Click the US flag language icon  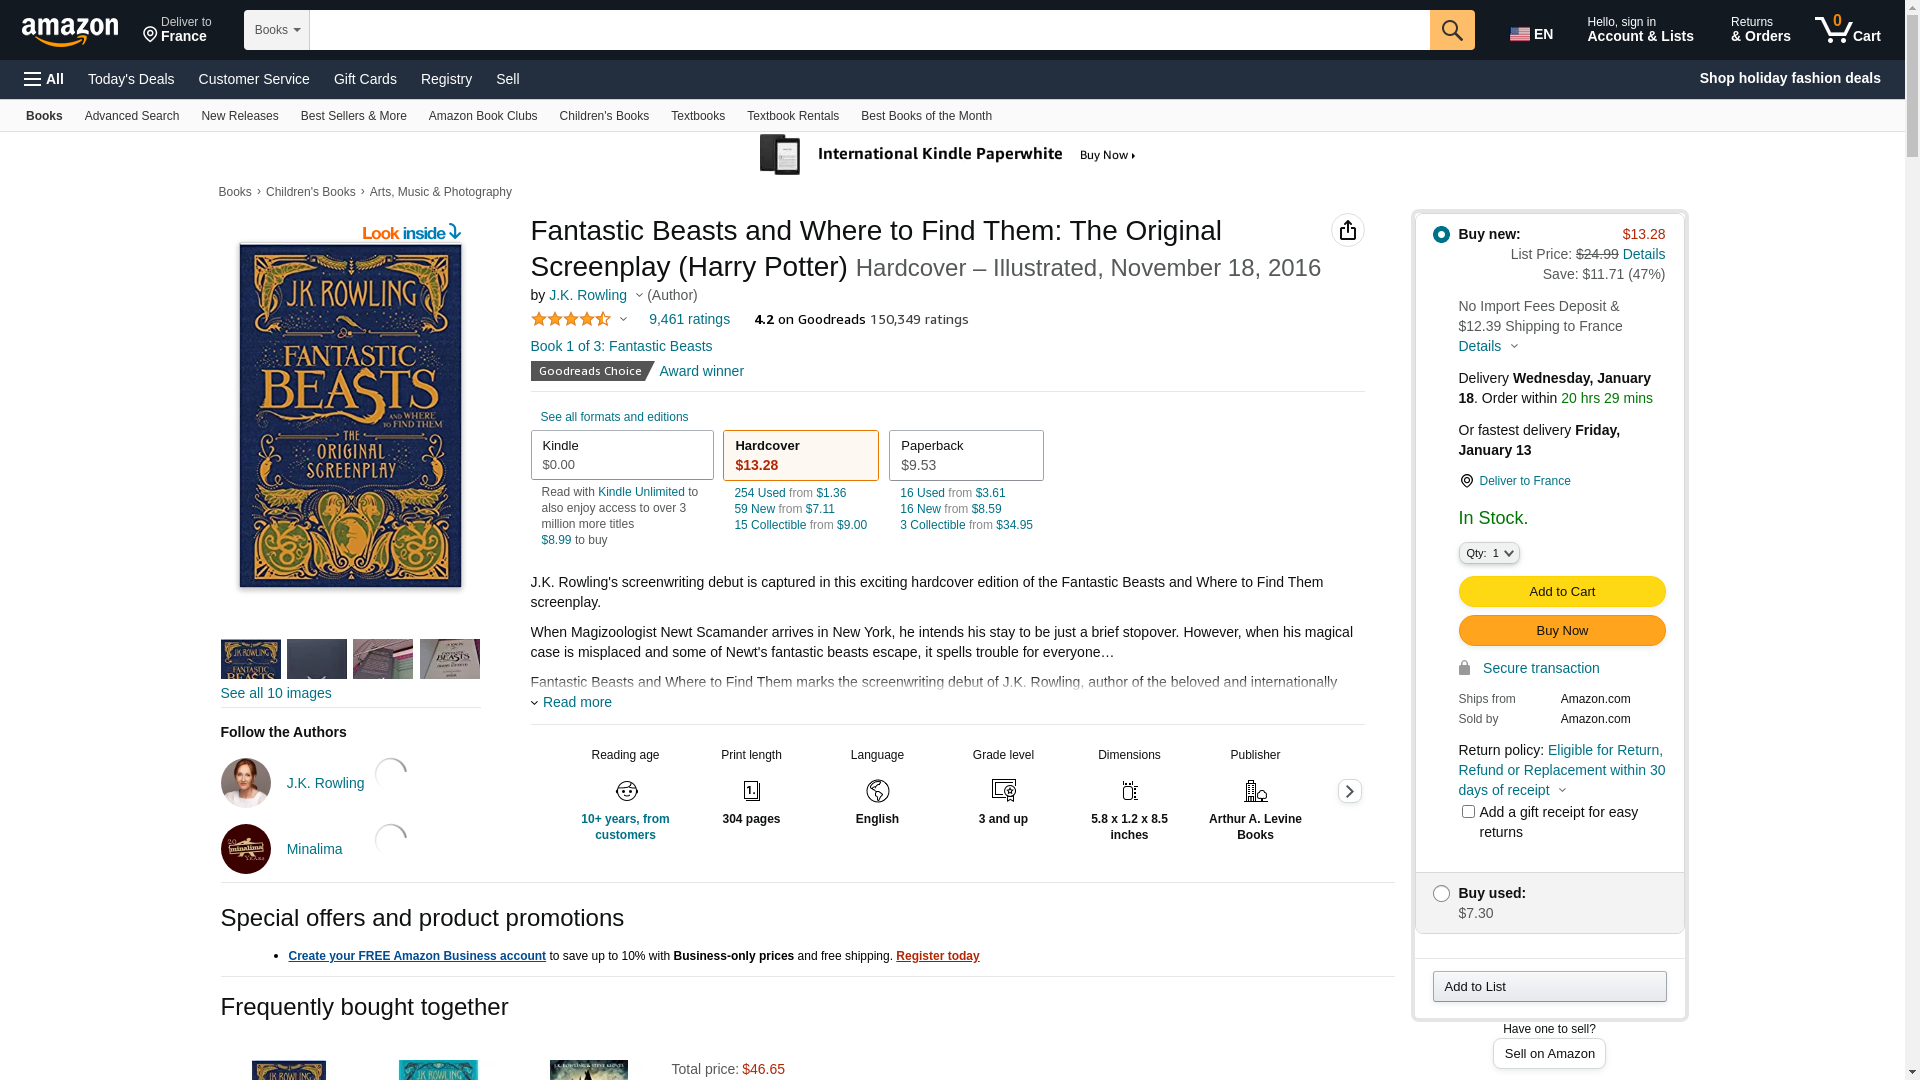point(1520,34)
